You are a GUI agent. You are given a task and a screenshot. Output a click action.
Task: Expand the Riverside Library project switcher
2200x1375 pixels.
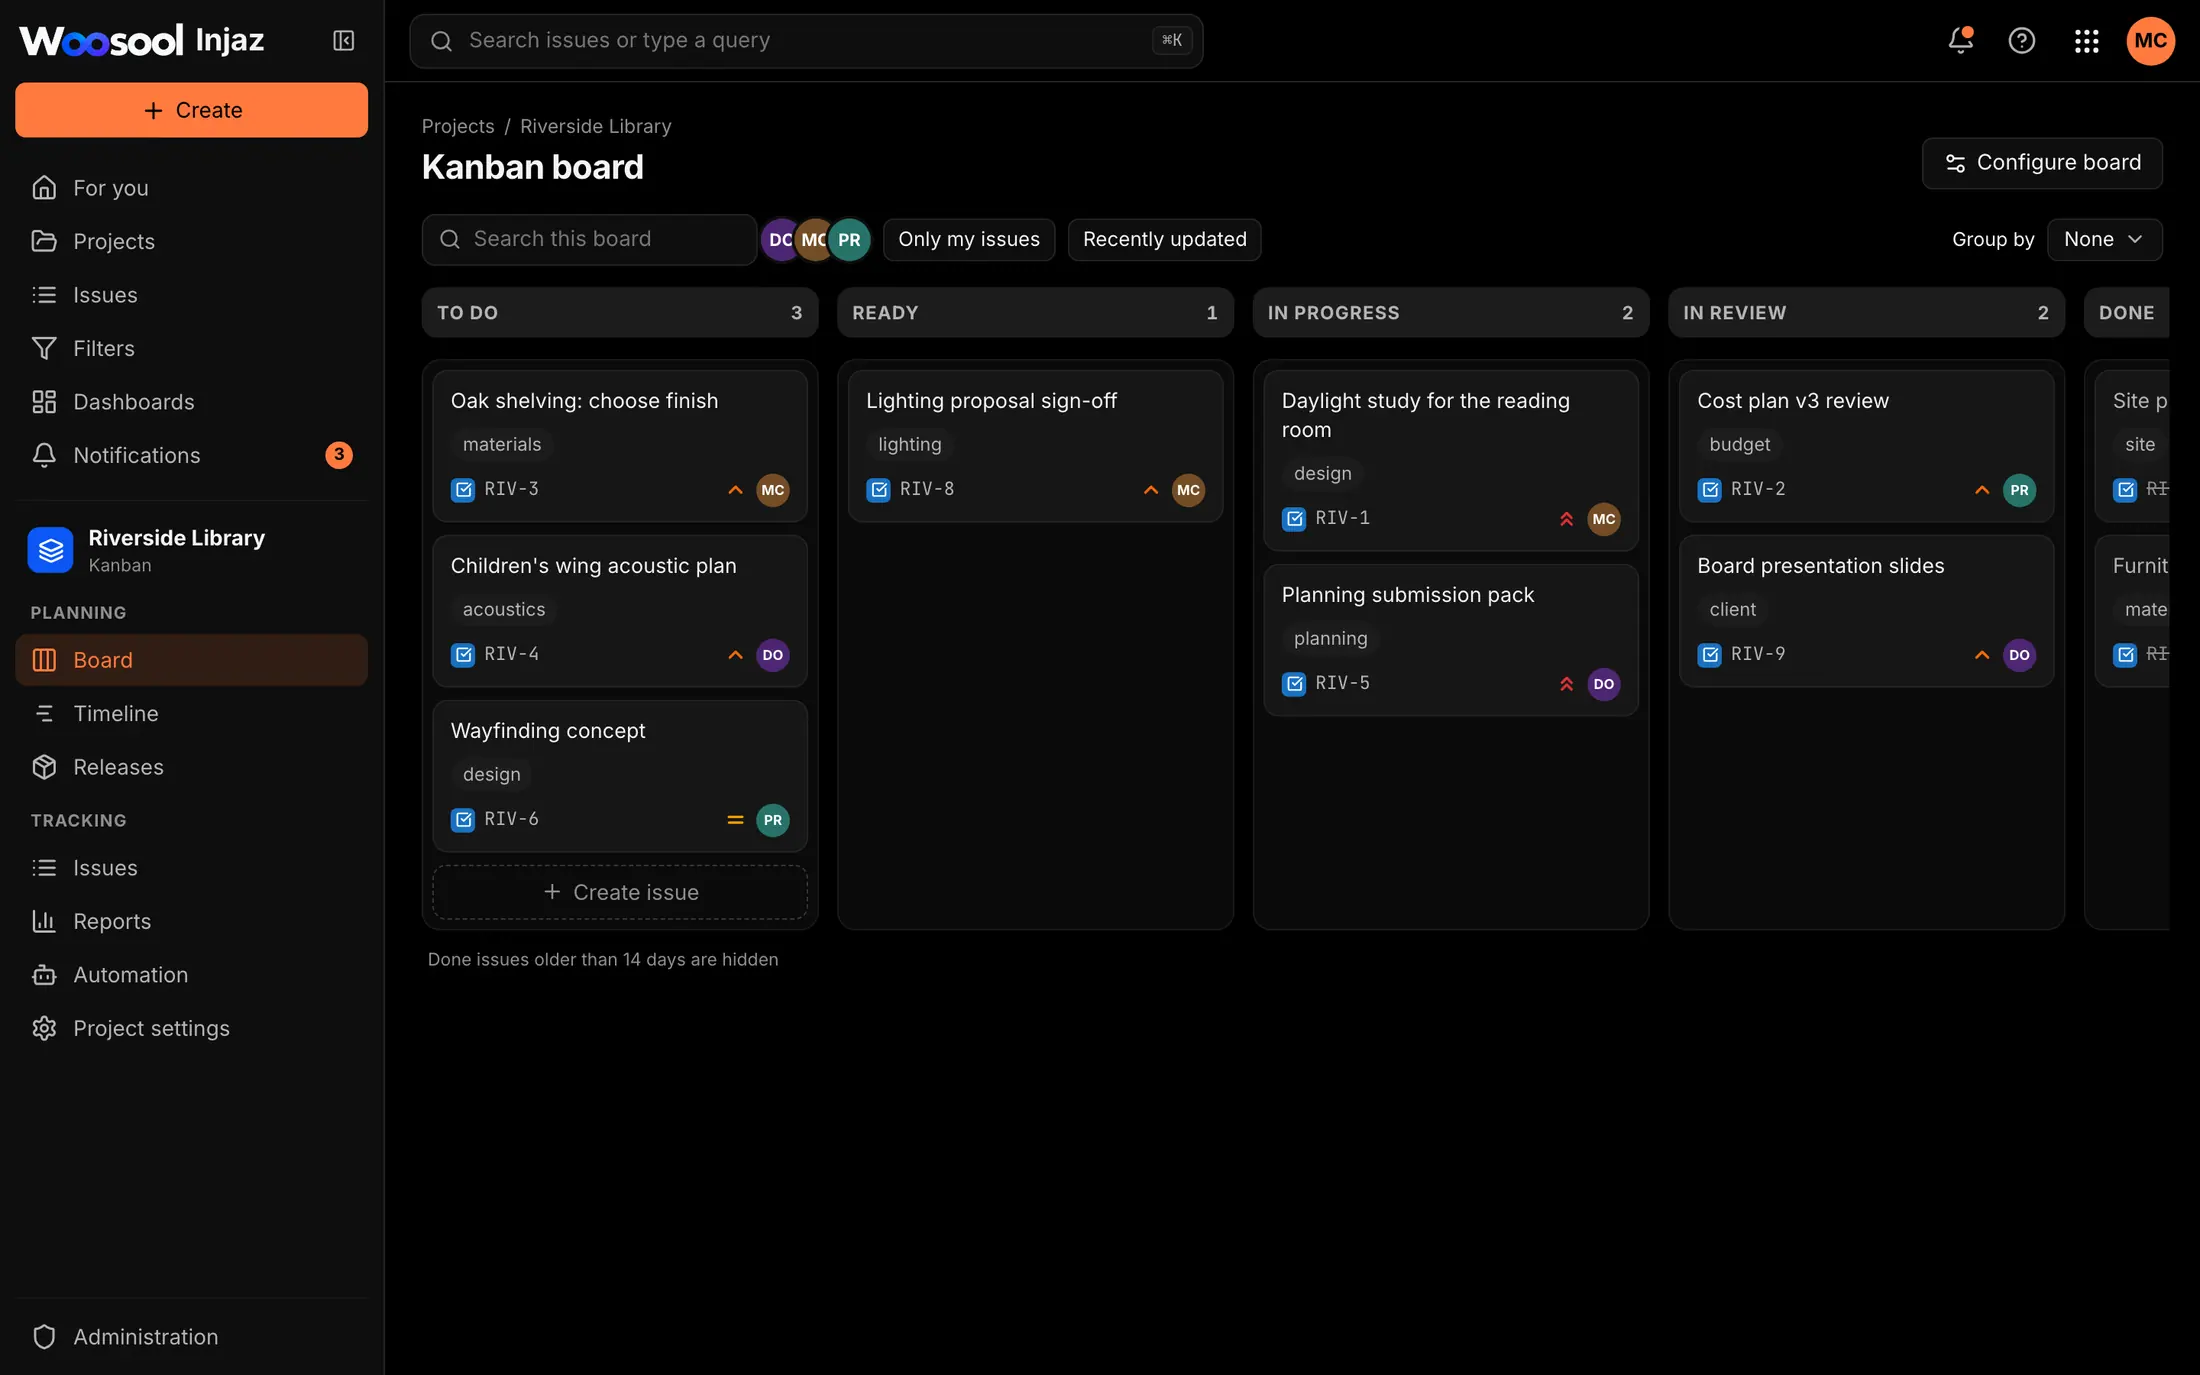[x=191, y=550]
